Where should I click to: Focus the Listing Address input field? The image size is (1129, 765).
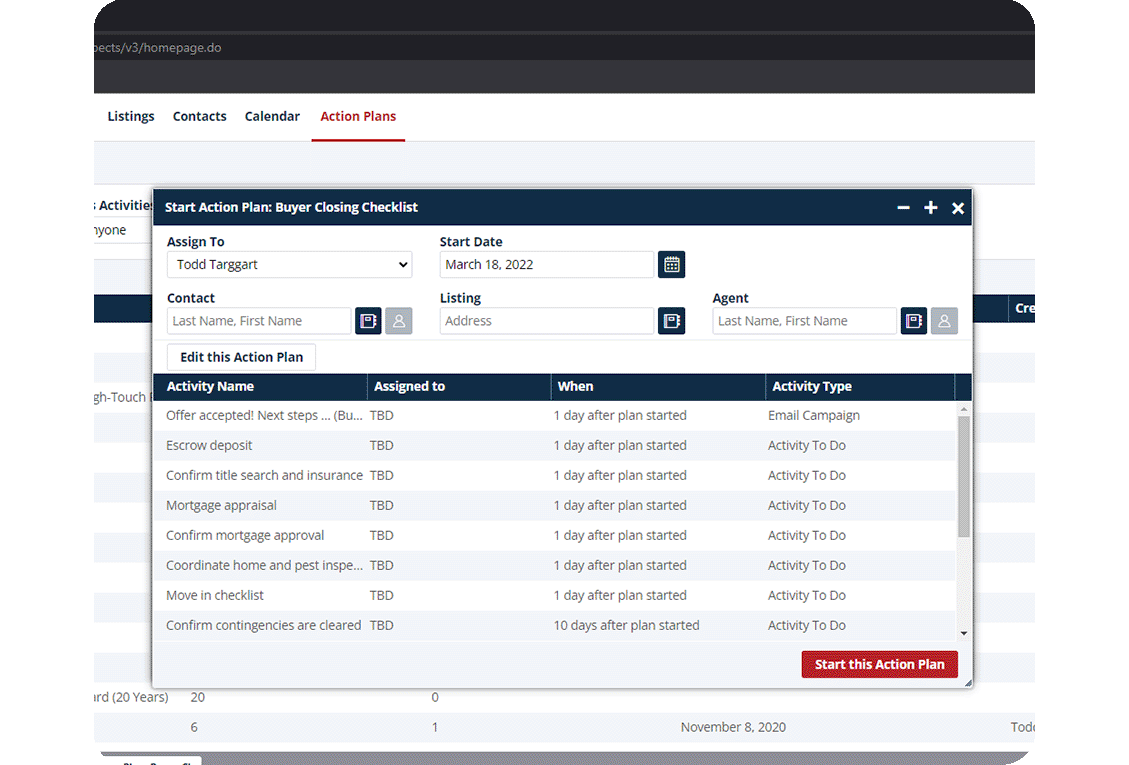coord(546,321)
